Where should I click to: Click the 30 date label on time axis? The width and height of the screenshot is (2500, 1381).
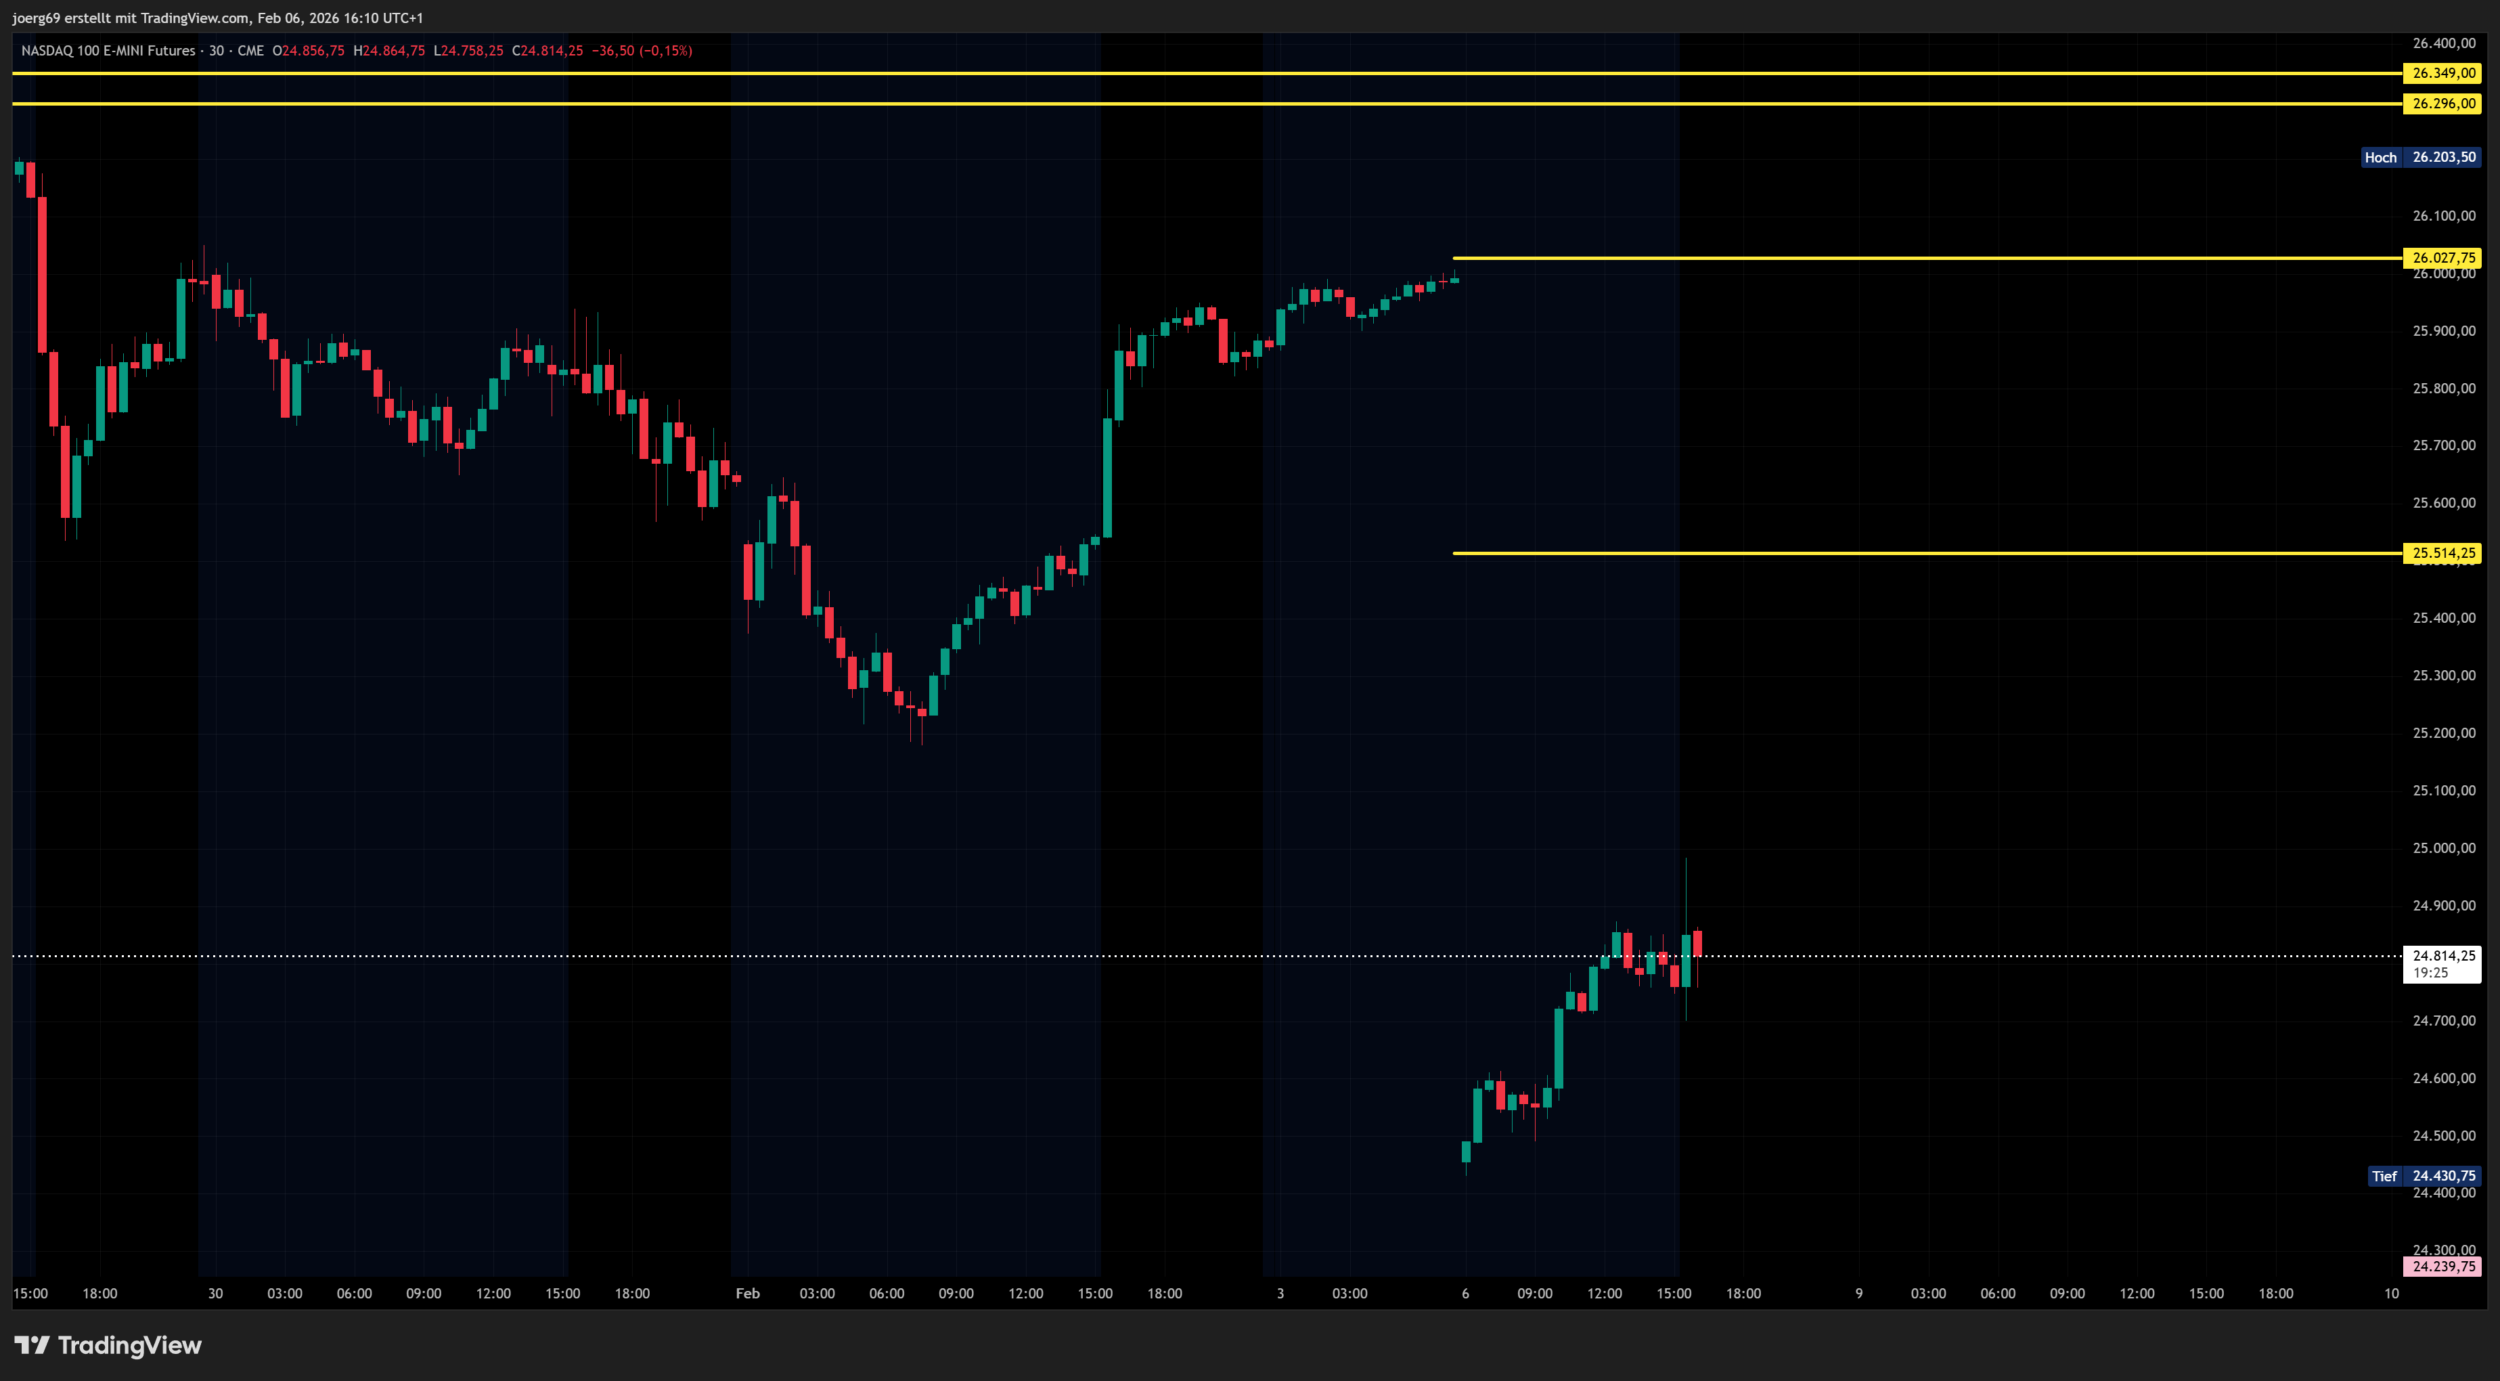[215, 1294]
